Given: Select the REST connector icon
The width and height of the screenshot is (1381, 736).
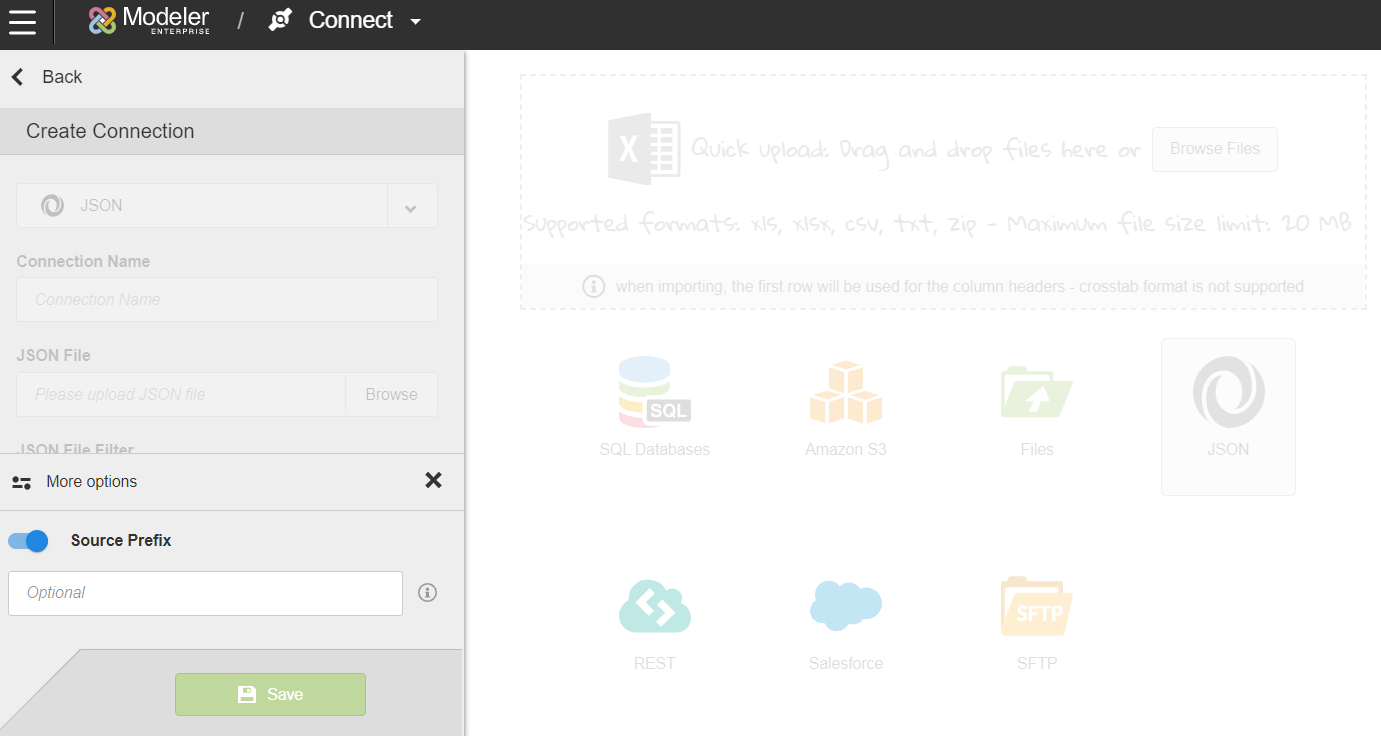Looking at the screenshot, I should click(655, 606).
